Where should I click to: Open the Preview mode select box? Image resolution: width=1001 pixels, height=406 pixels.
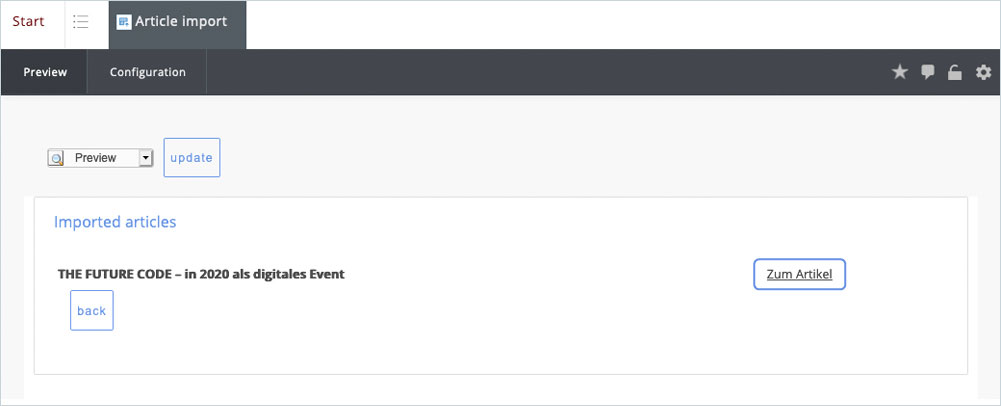[100, 158]
